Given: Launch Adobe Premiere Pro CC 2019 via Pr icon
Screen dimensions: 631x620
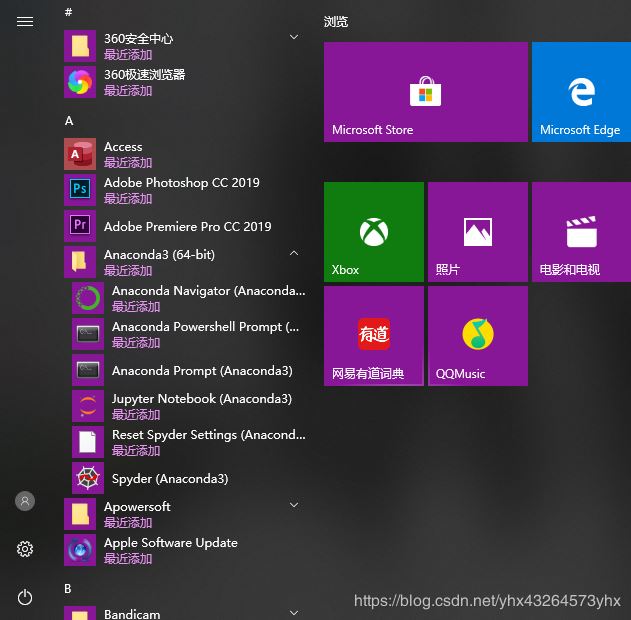Looking at the screenshot, I should tap(80, 226).
